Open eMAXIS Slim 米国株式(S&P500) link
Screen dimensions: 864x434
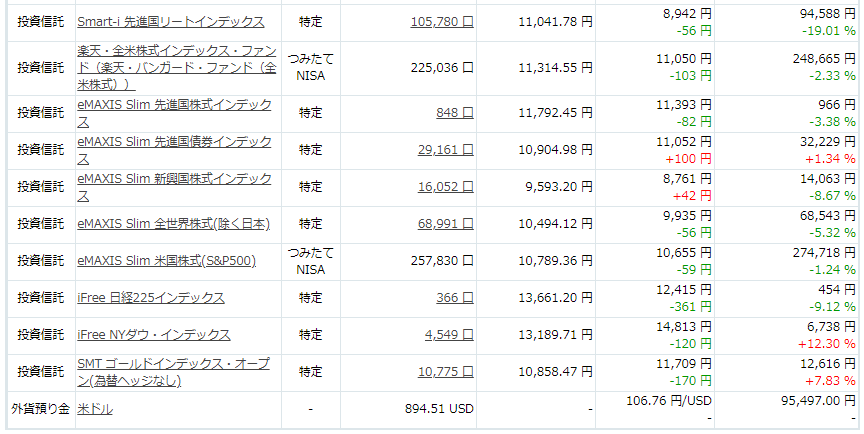[166, 261]
